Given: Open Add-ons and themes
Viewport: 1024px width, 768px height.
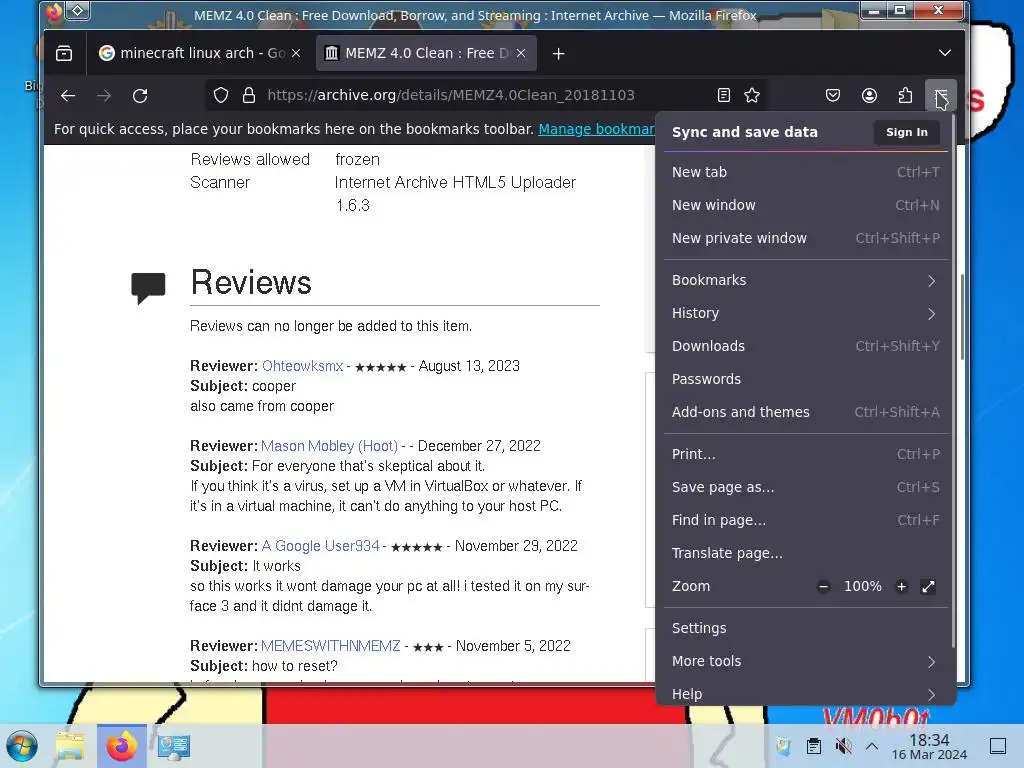Looking at the screenshot, I should pos(806,412).
